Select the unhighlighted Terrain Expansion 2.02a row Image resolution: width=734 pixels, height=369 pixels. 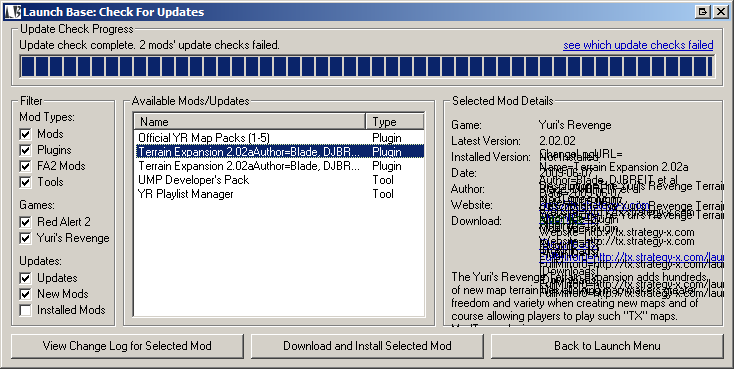click(279, 166)
